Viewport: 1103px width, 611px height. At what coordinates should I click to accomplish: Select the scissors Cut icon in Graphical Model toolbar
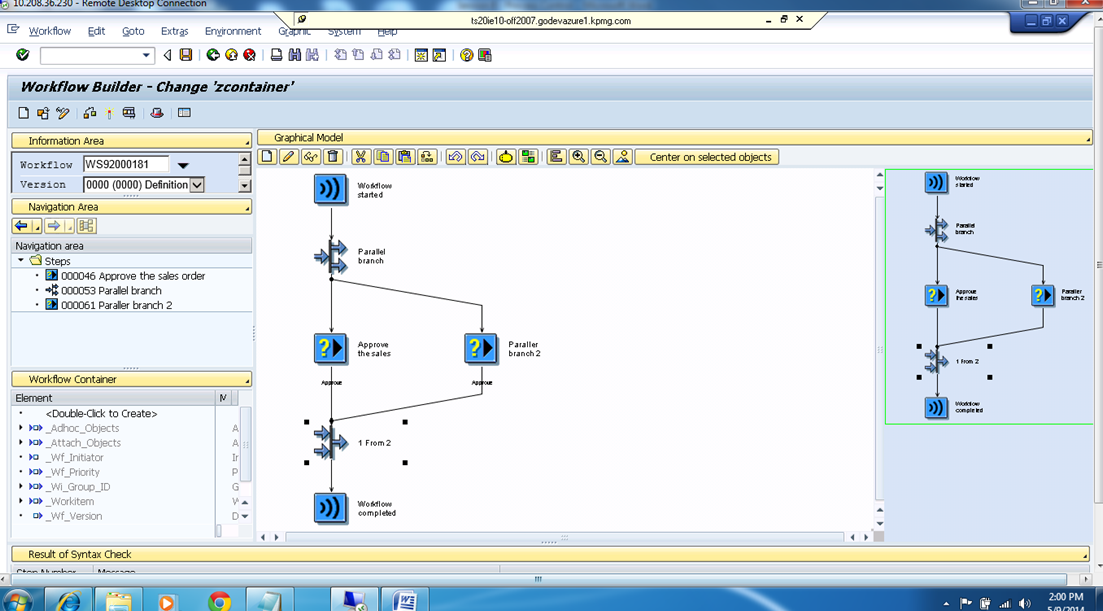[x=362, y=157]
